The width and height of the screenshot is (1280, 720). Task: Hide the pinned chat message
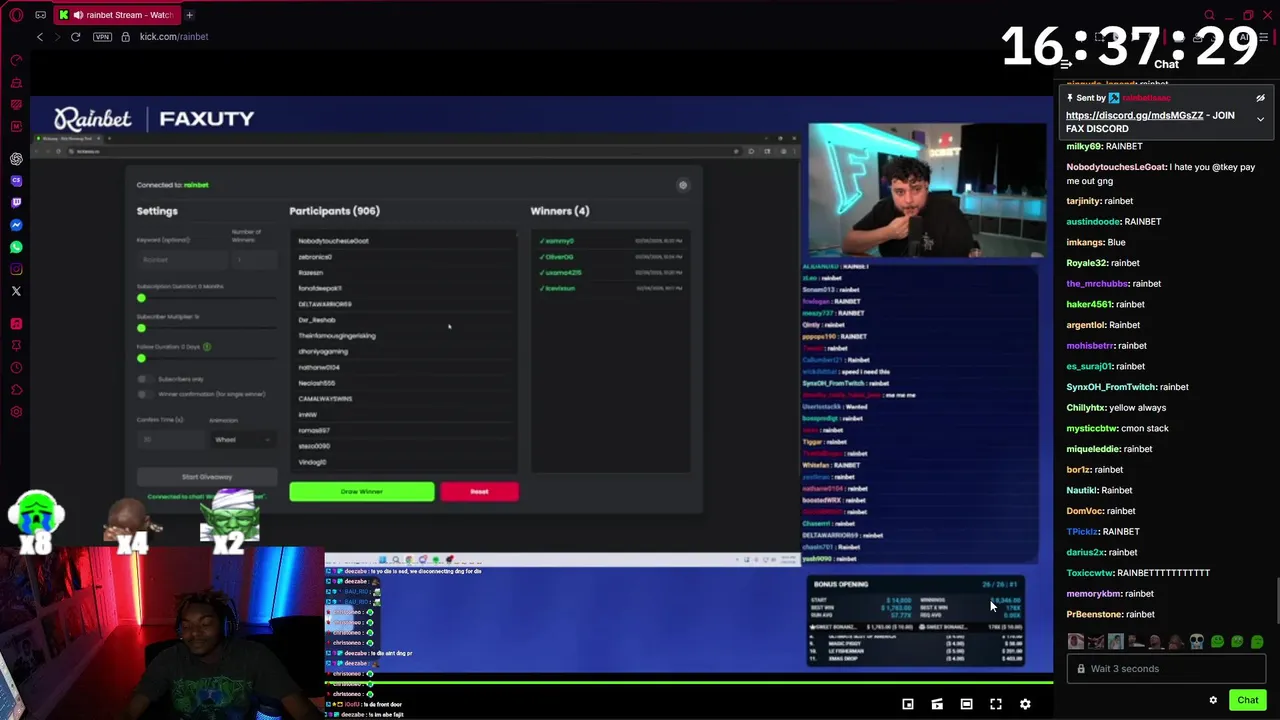pyautogui.click(x=1260, y=98)
